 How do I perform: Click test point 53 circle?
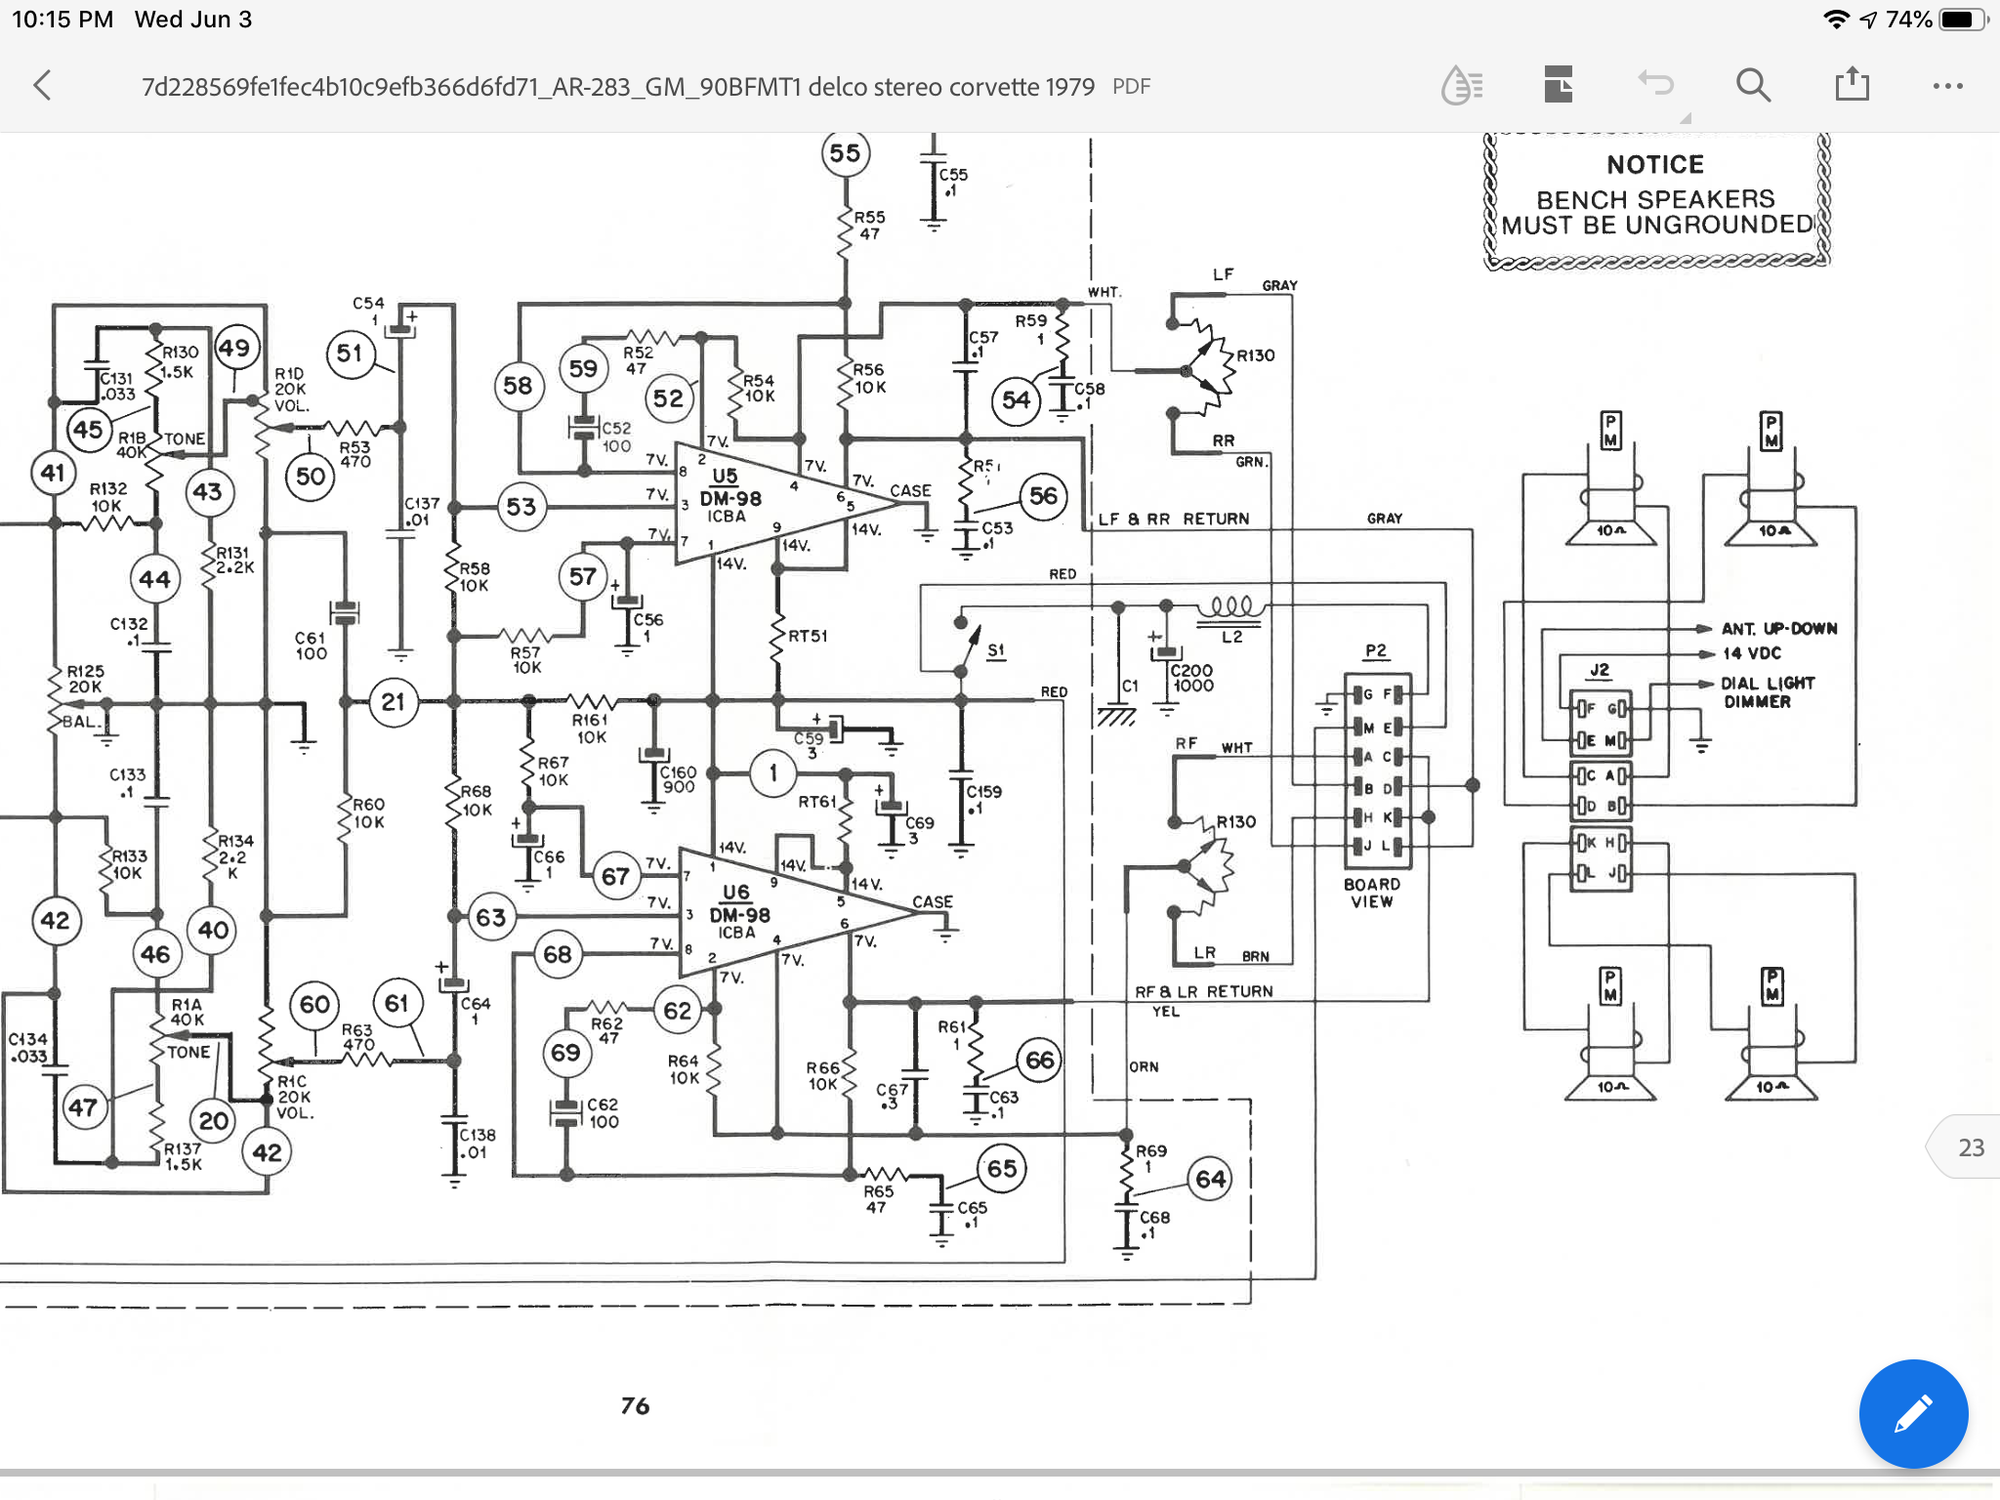click(521, 507)
